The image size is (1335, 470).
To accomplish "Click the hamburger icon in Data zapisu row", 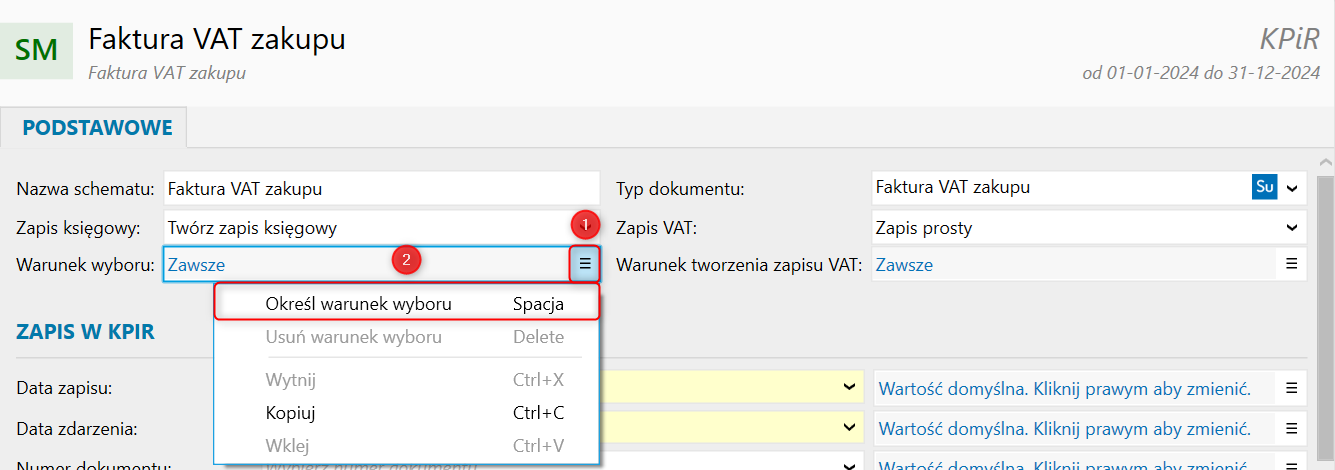I will (x=1291, y=387).
